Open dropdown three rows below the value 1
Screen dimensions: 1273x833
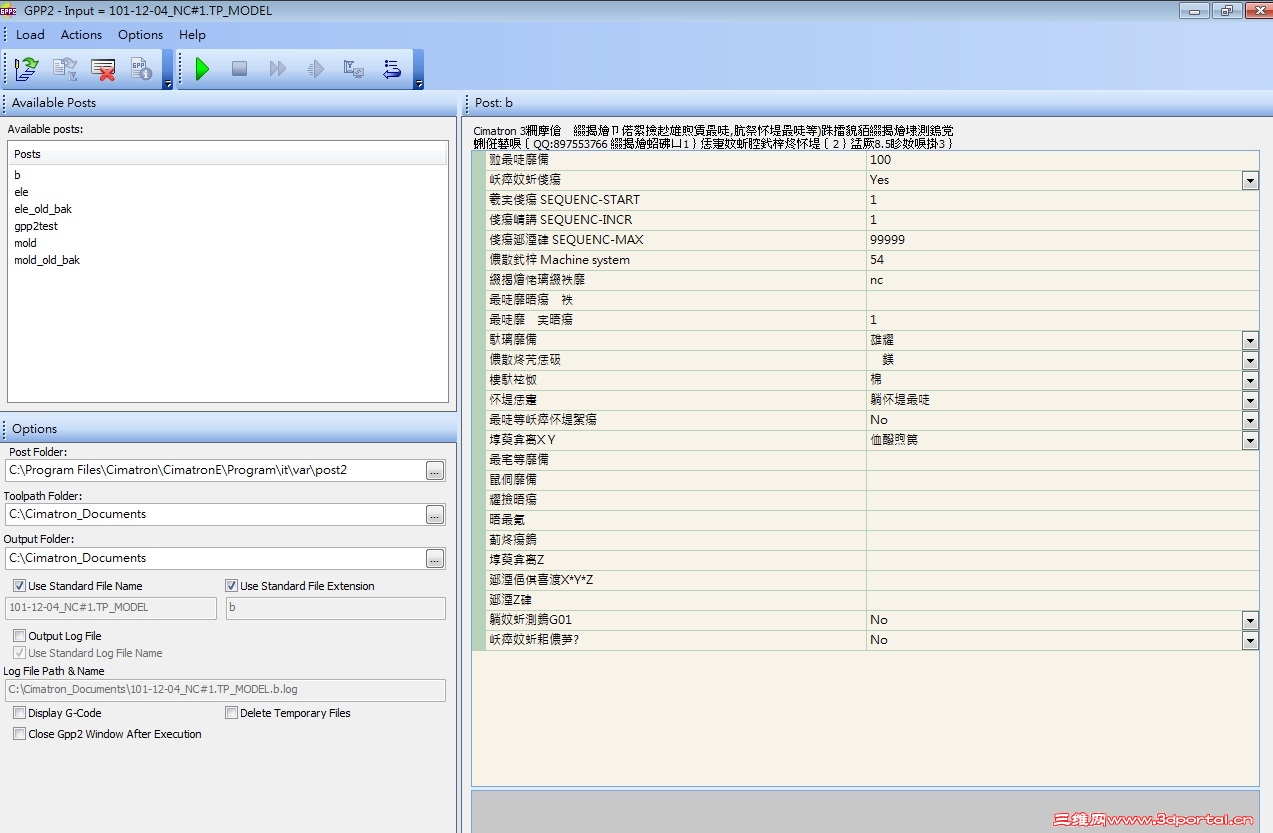(x=1250, y=380)
